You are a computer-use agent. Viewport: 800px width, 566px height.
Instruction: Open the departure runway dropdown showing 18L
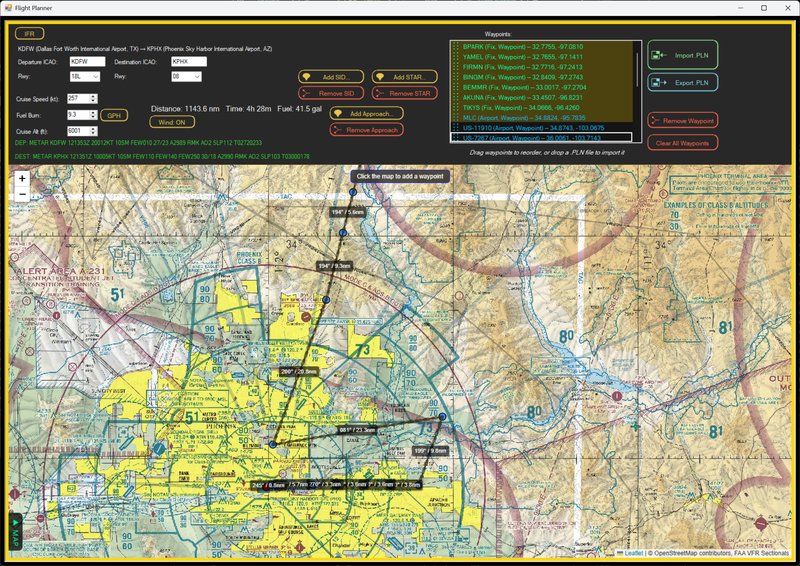coord(85,76)
